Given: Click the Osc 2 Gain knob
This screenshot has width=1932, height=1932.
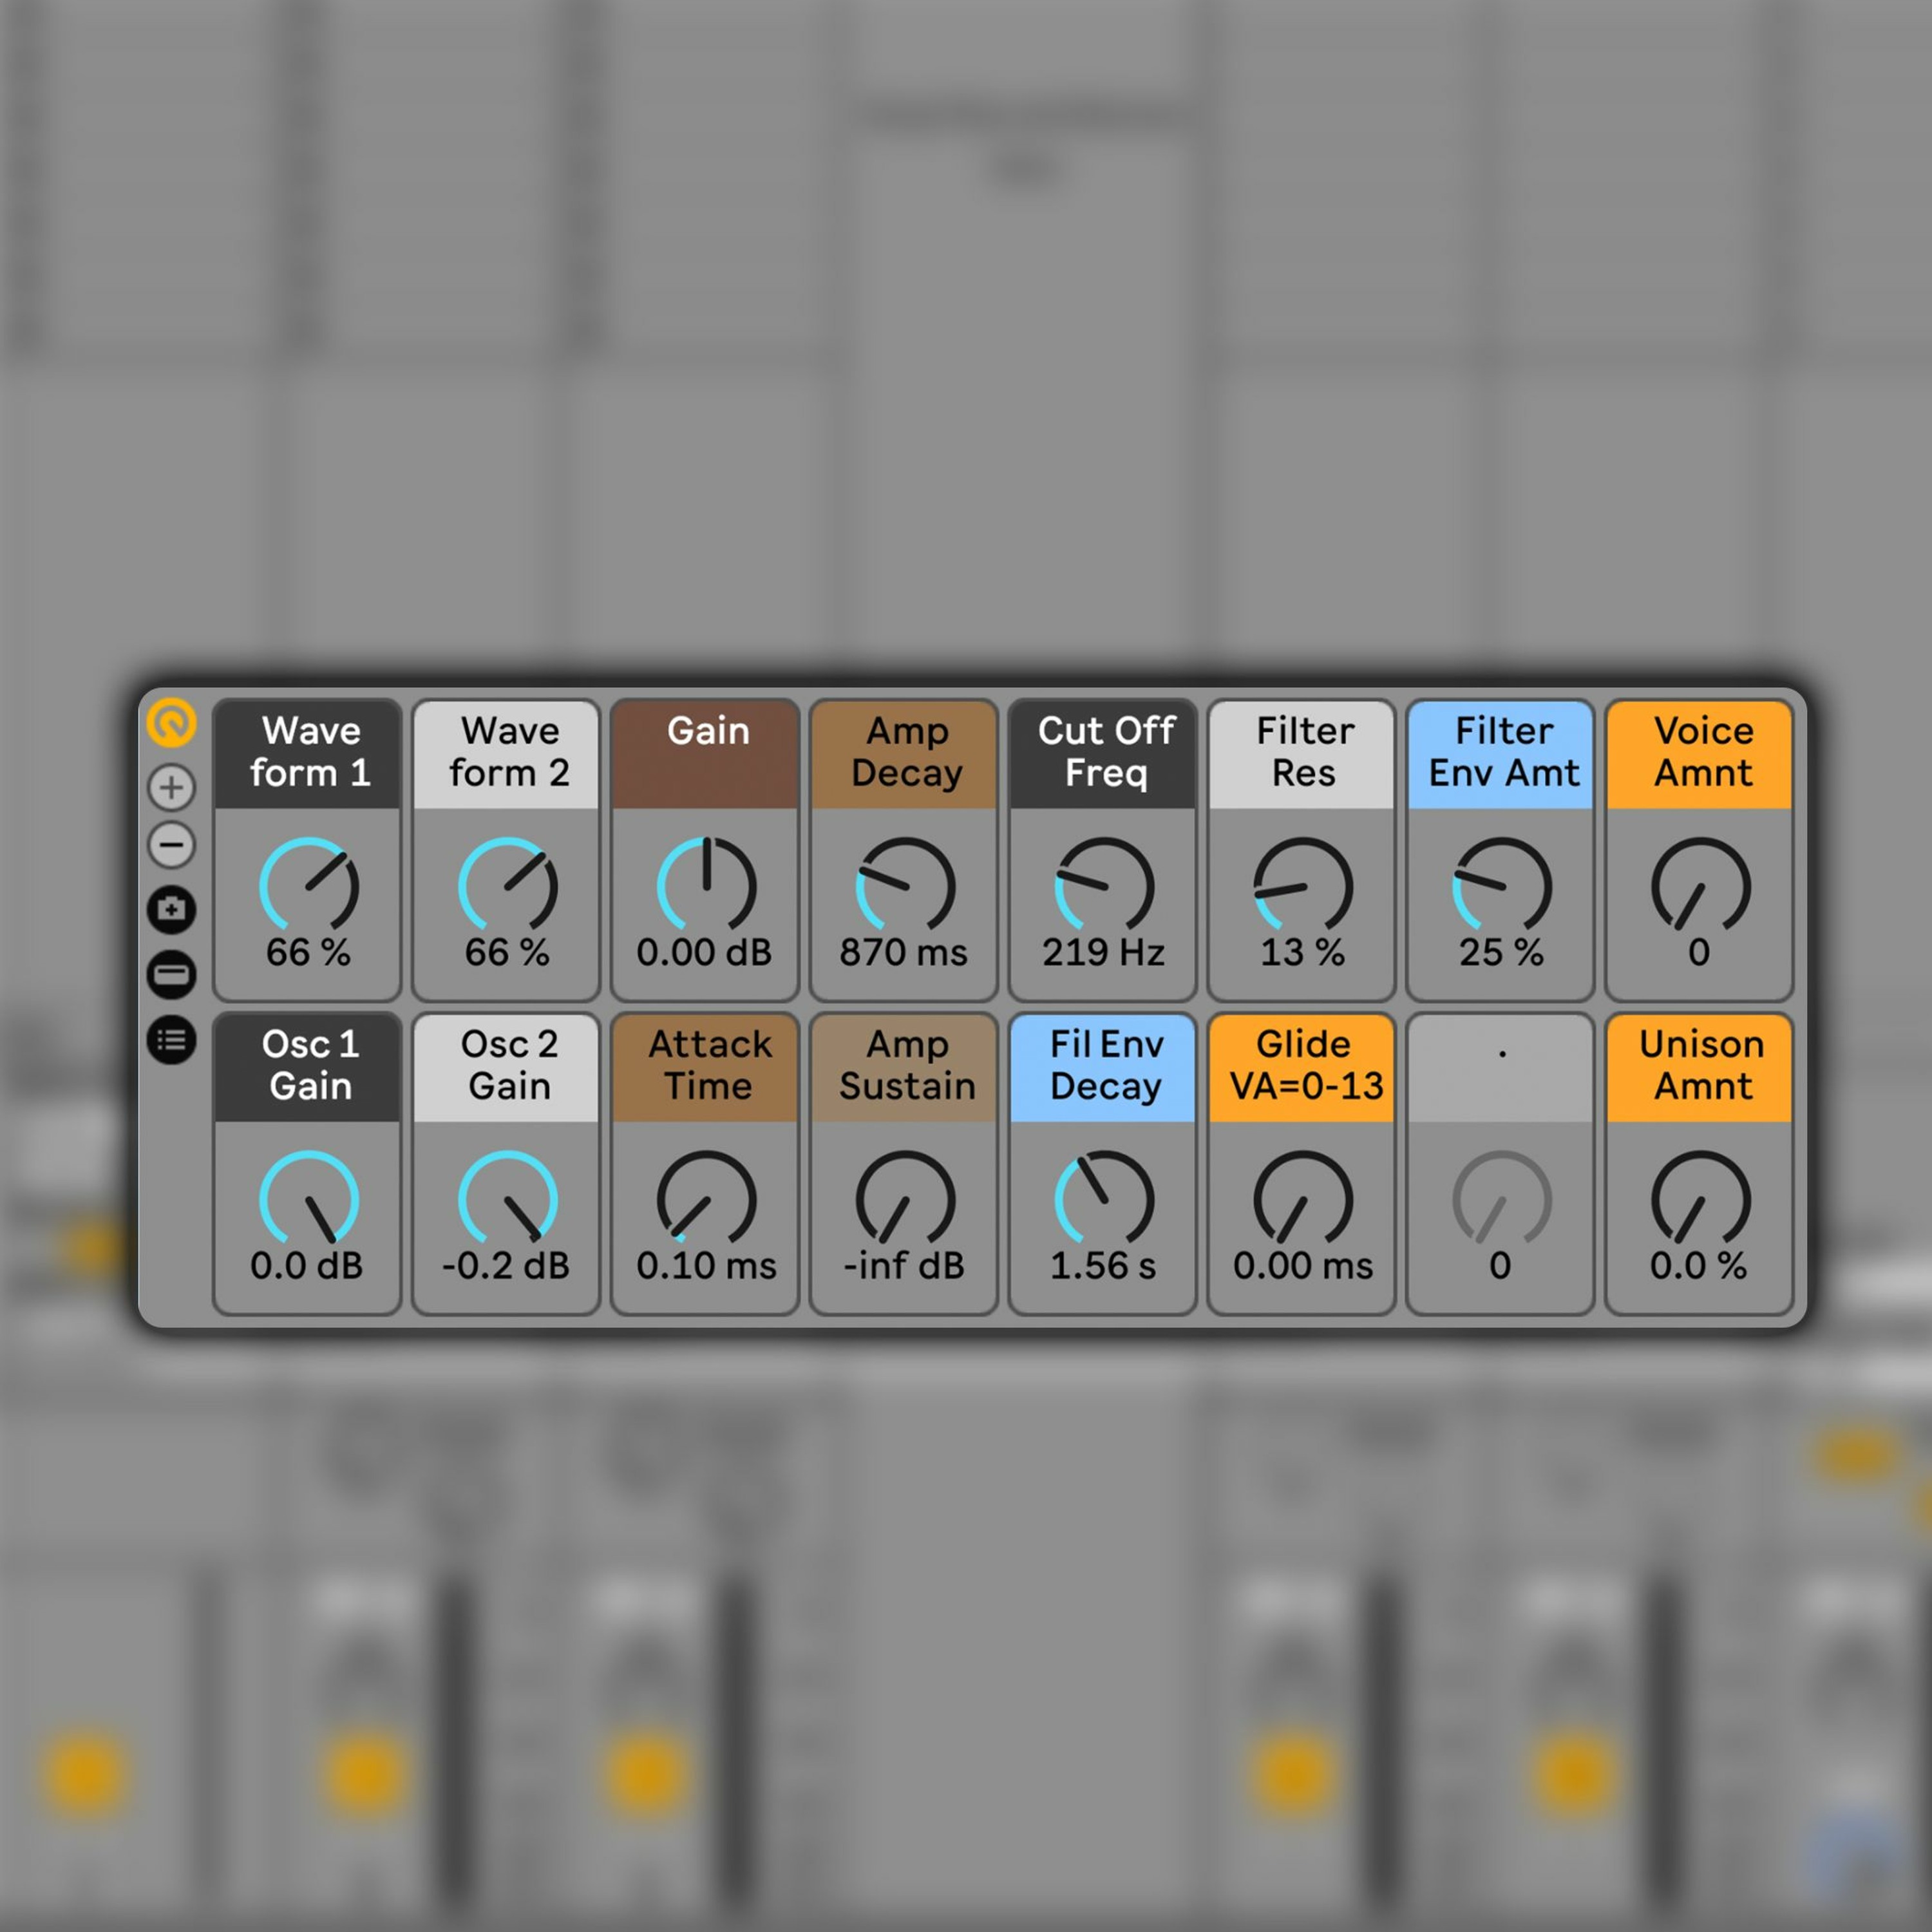Looking at the screenshot, I should (x=507, y=1199).
